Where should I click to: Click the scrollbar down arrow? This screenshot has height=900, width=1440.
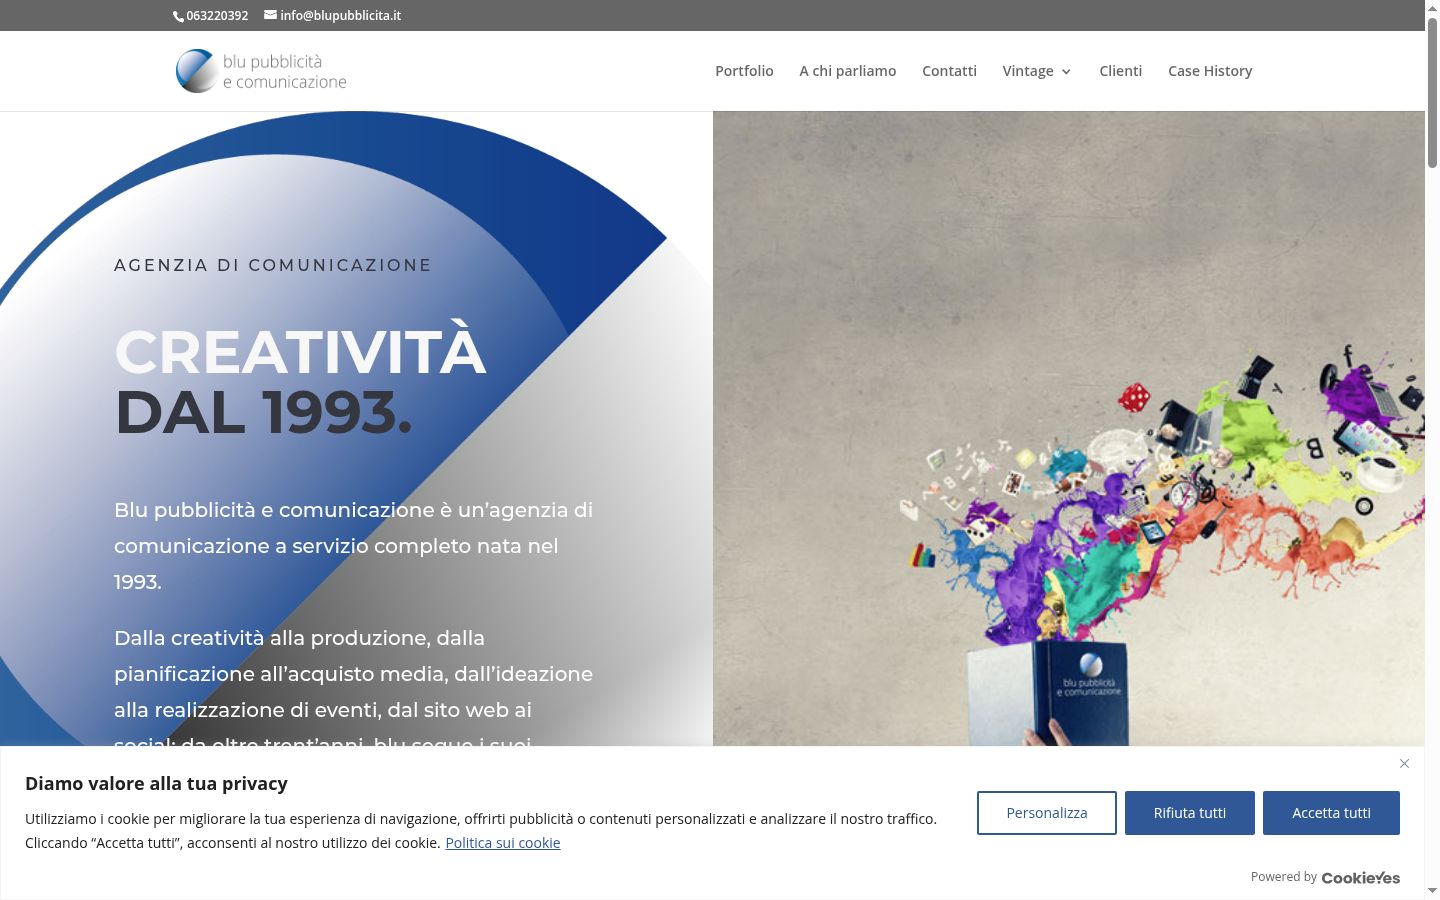(x=1432, y=891)
